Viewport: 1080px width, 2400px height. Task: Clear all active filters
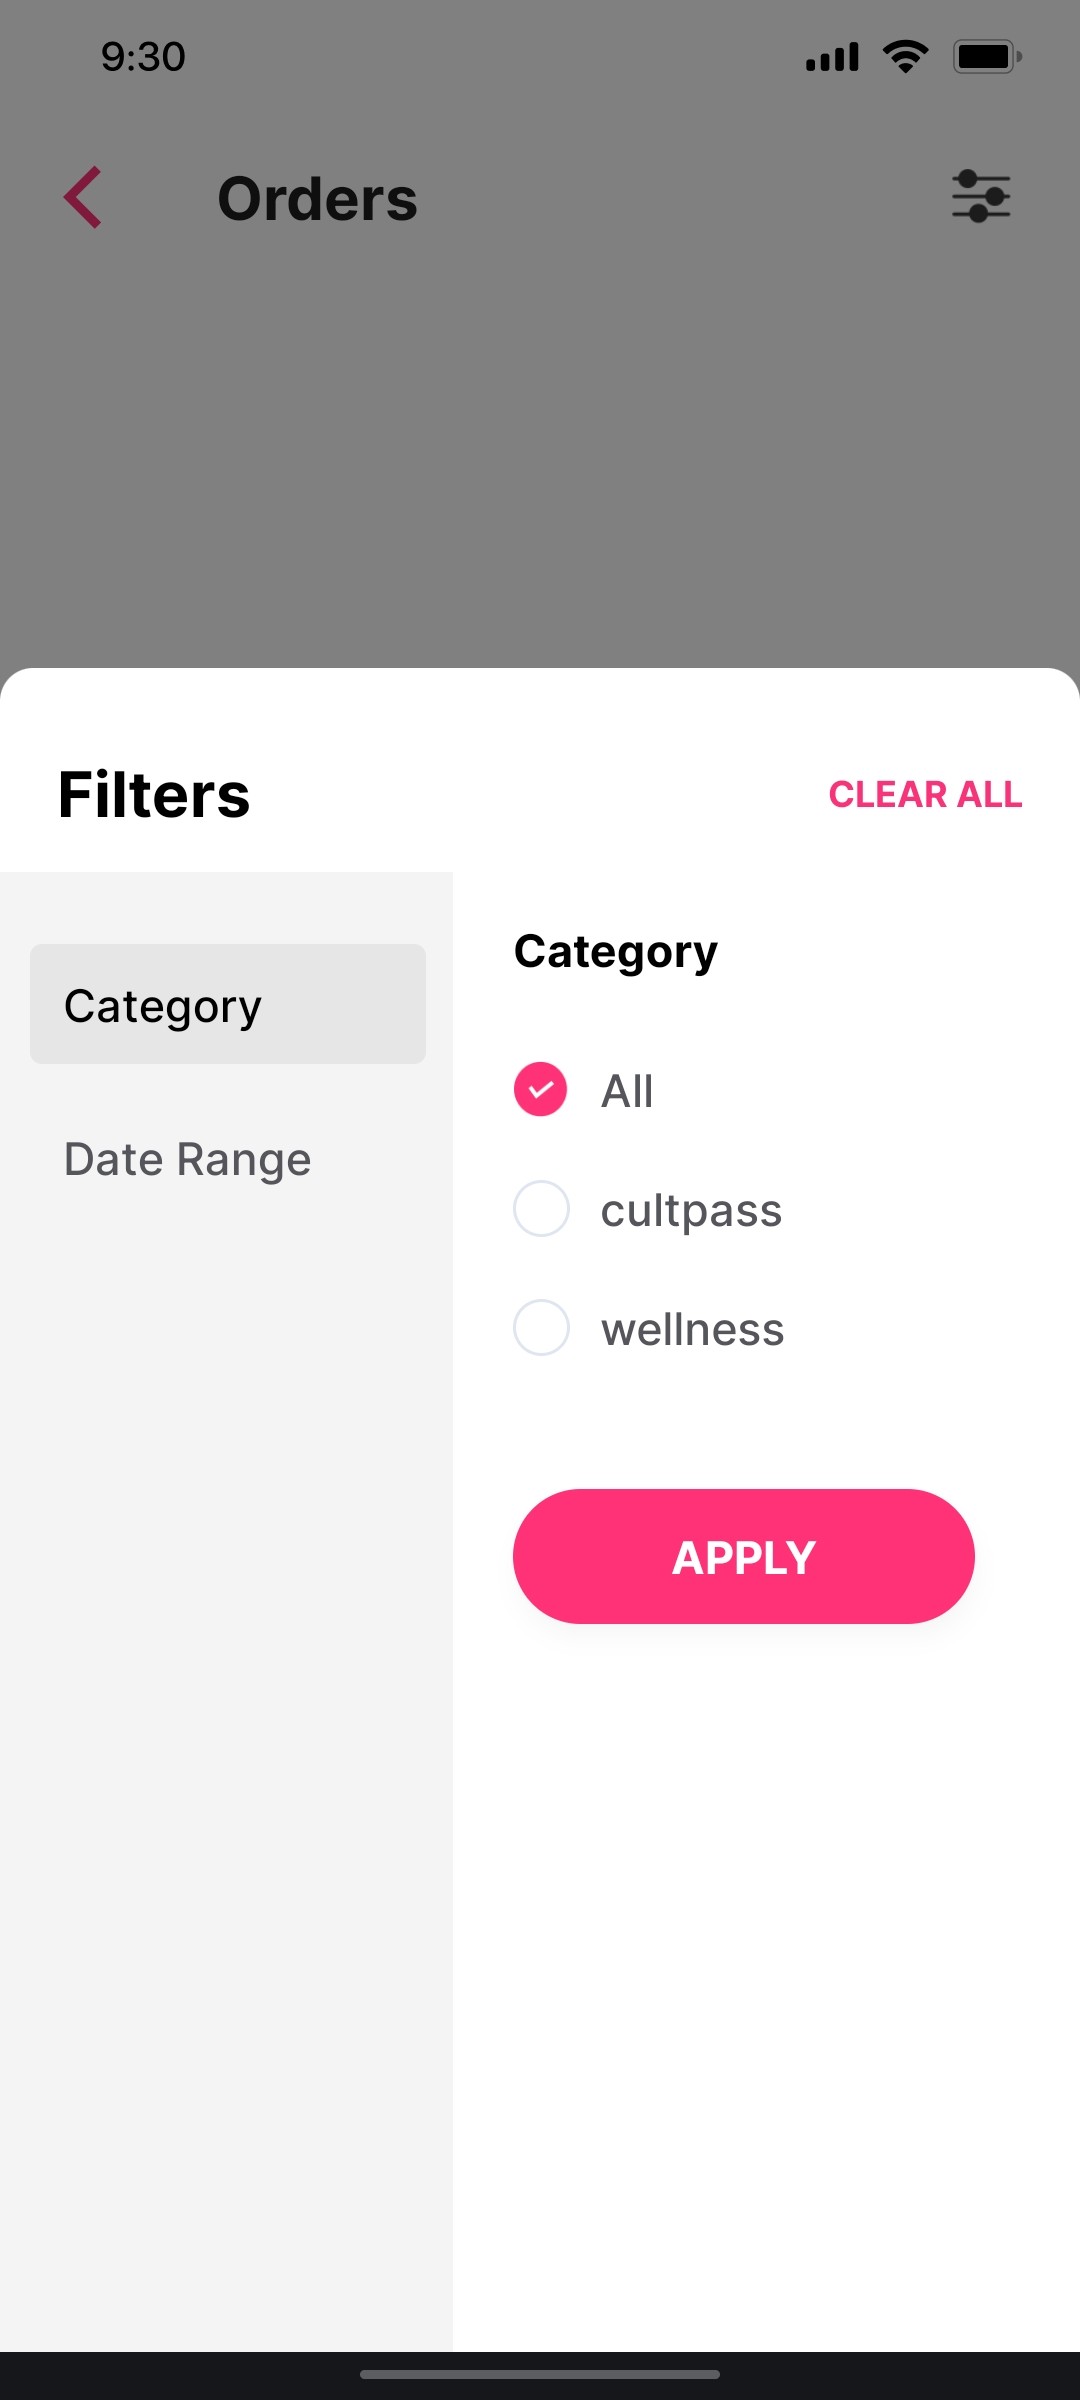(x=924, y=794)
